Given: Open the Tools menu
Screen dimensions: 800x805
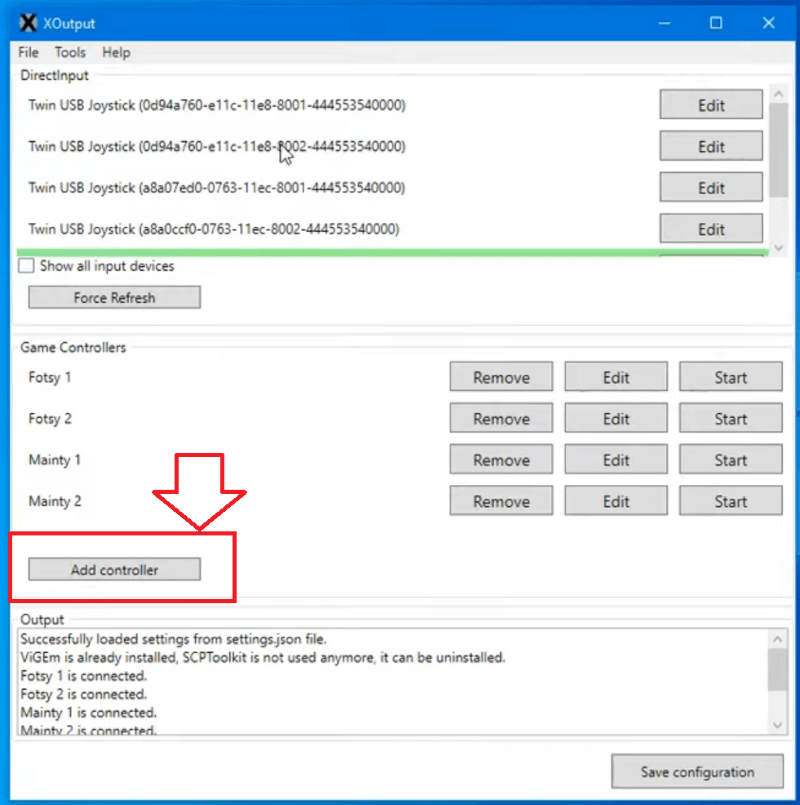Looking at the screenshot, I should click(x=70, y=52).
